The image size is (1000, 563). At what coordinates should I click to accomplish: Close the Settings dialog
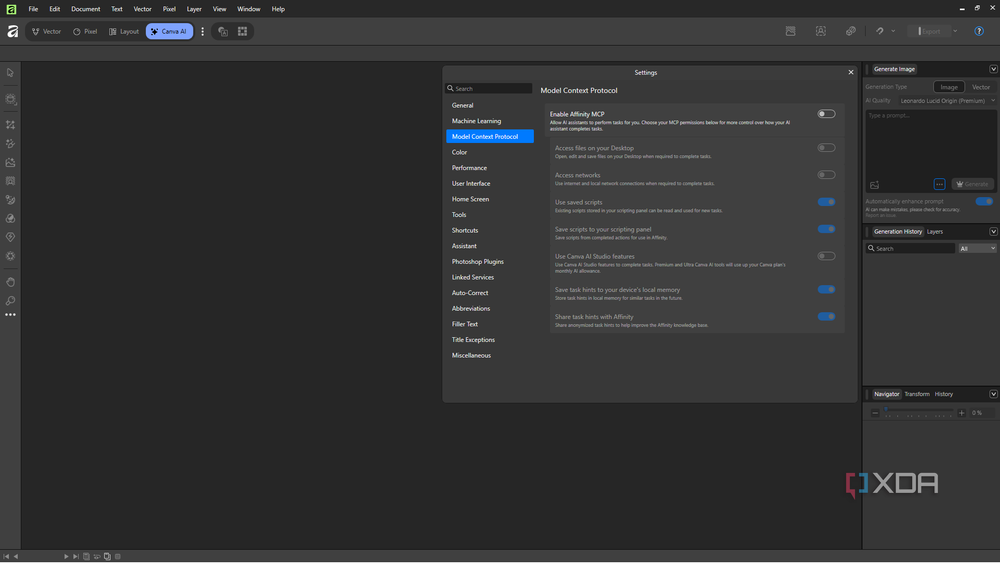point(851,73)
